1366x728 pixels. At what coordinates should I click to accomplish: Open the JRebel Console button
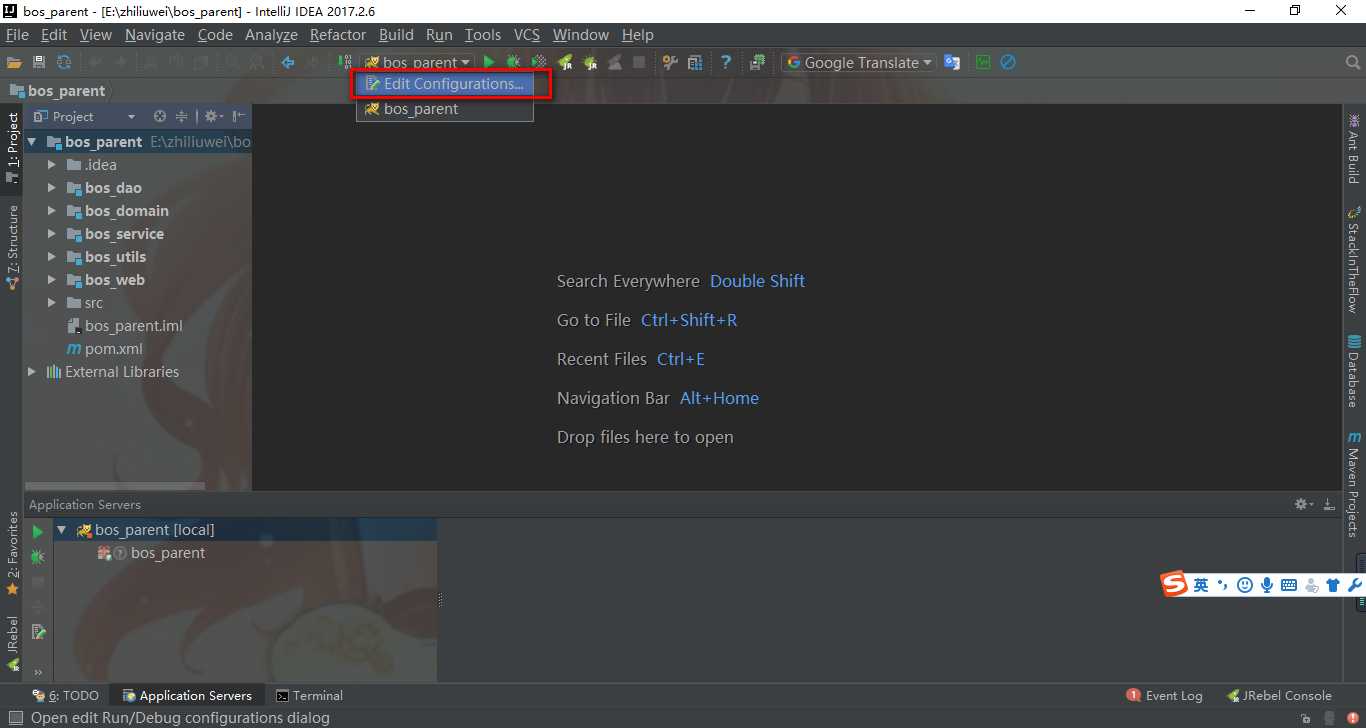[x=1278, y=696]
